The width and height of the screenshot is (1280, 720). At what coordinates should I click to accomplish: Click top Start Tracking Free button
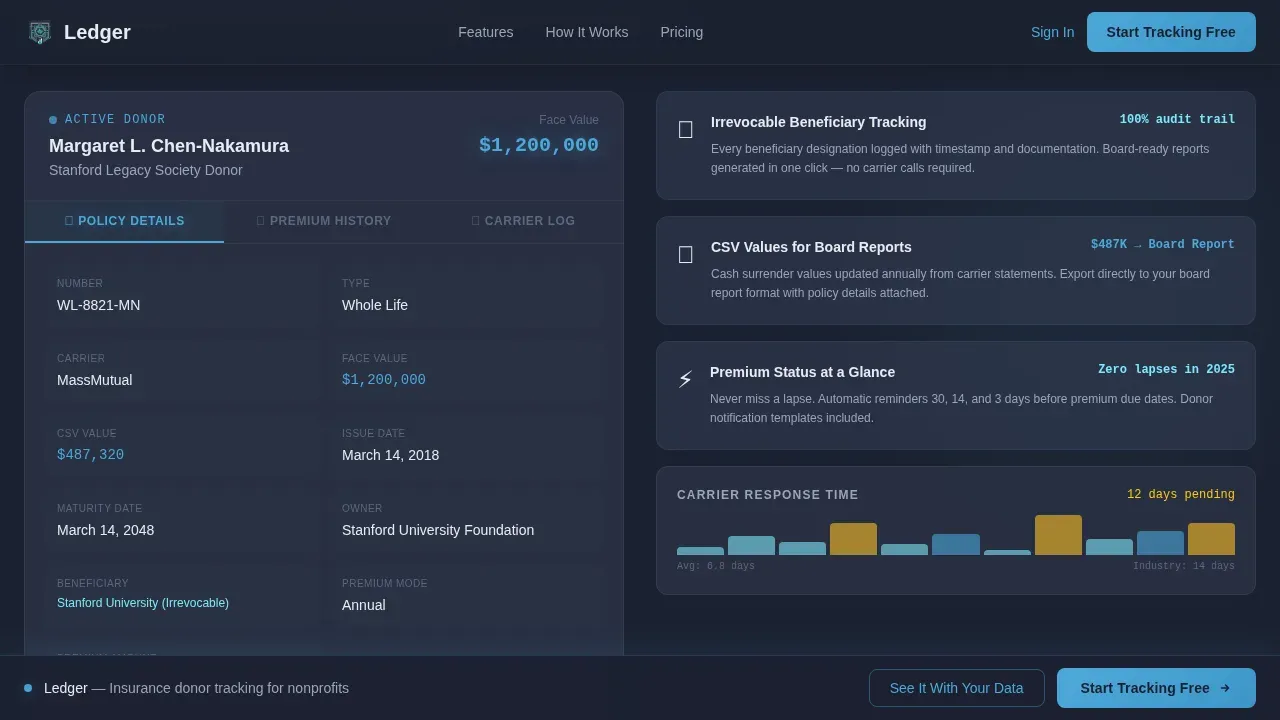pos(1171,32)
